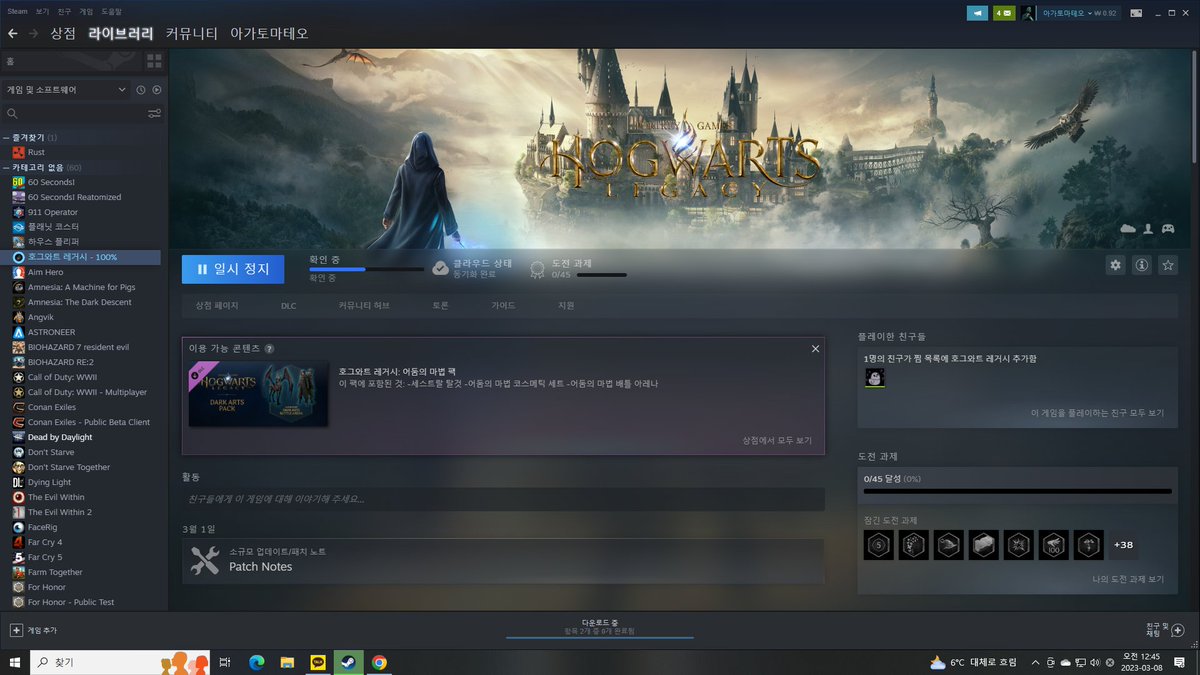This screenshot has height=675, width=1200.
Task: Click the profile avatar picture
Action: [x=1028, y=13]
